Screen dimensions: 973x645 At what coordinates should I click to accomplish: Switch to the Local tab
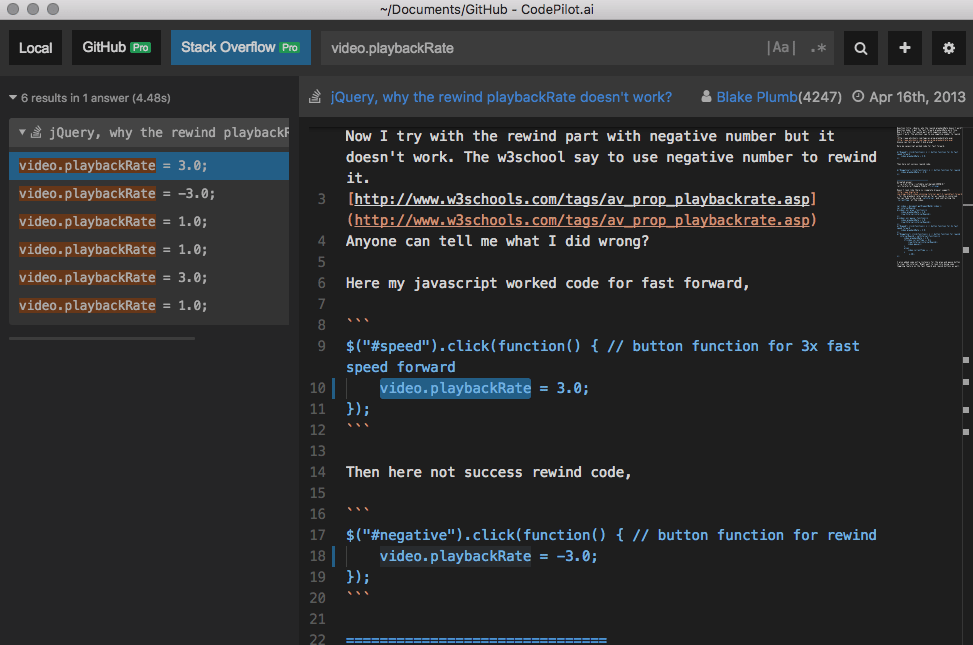(x=35, y=48)
